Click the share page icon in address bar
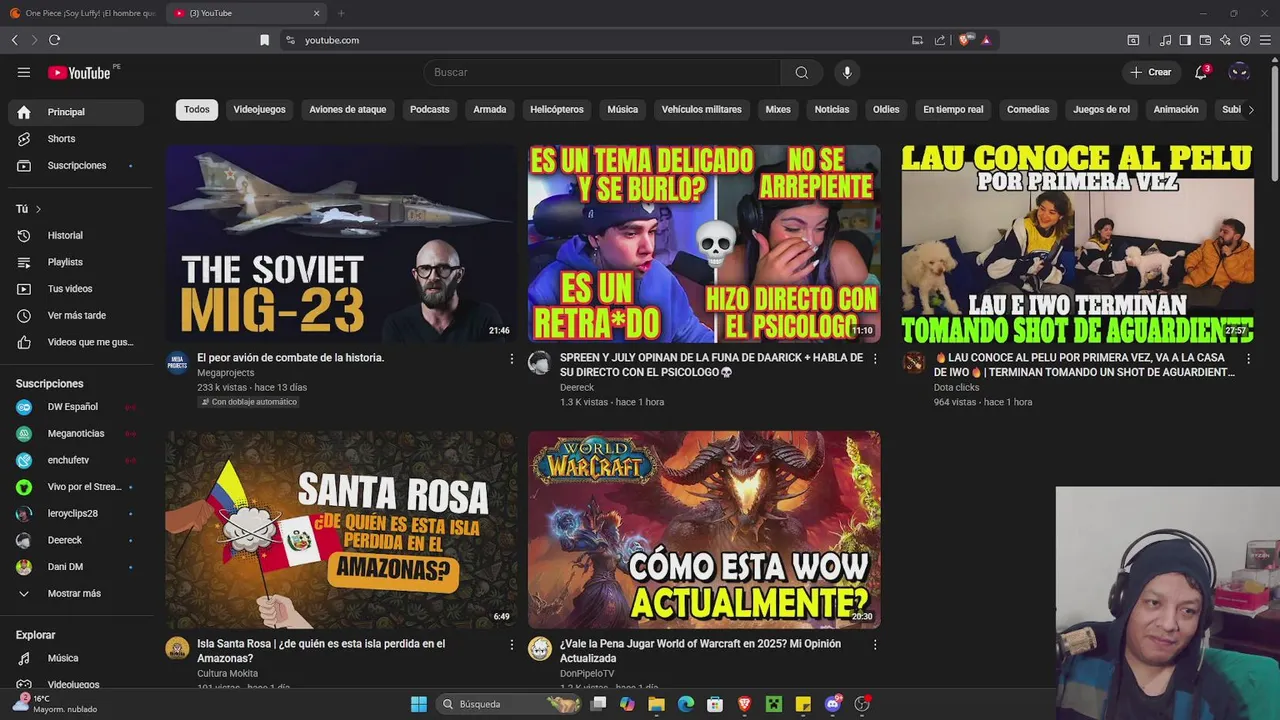1280x720 pixels. (x=940, y=40)
